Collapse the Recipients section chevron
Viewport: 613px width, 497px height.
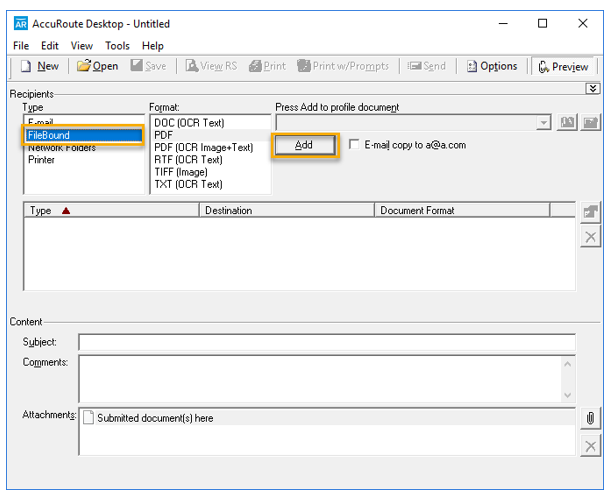593,89
